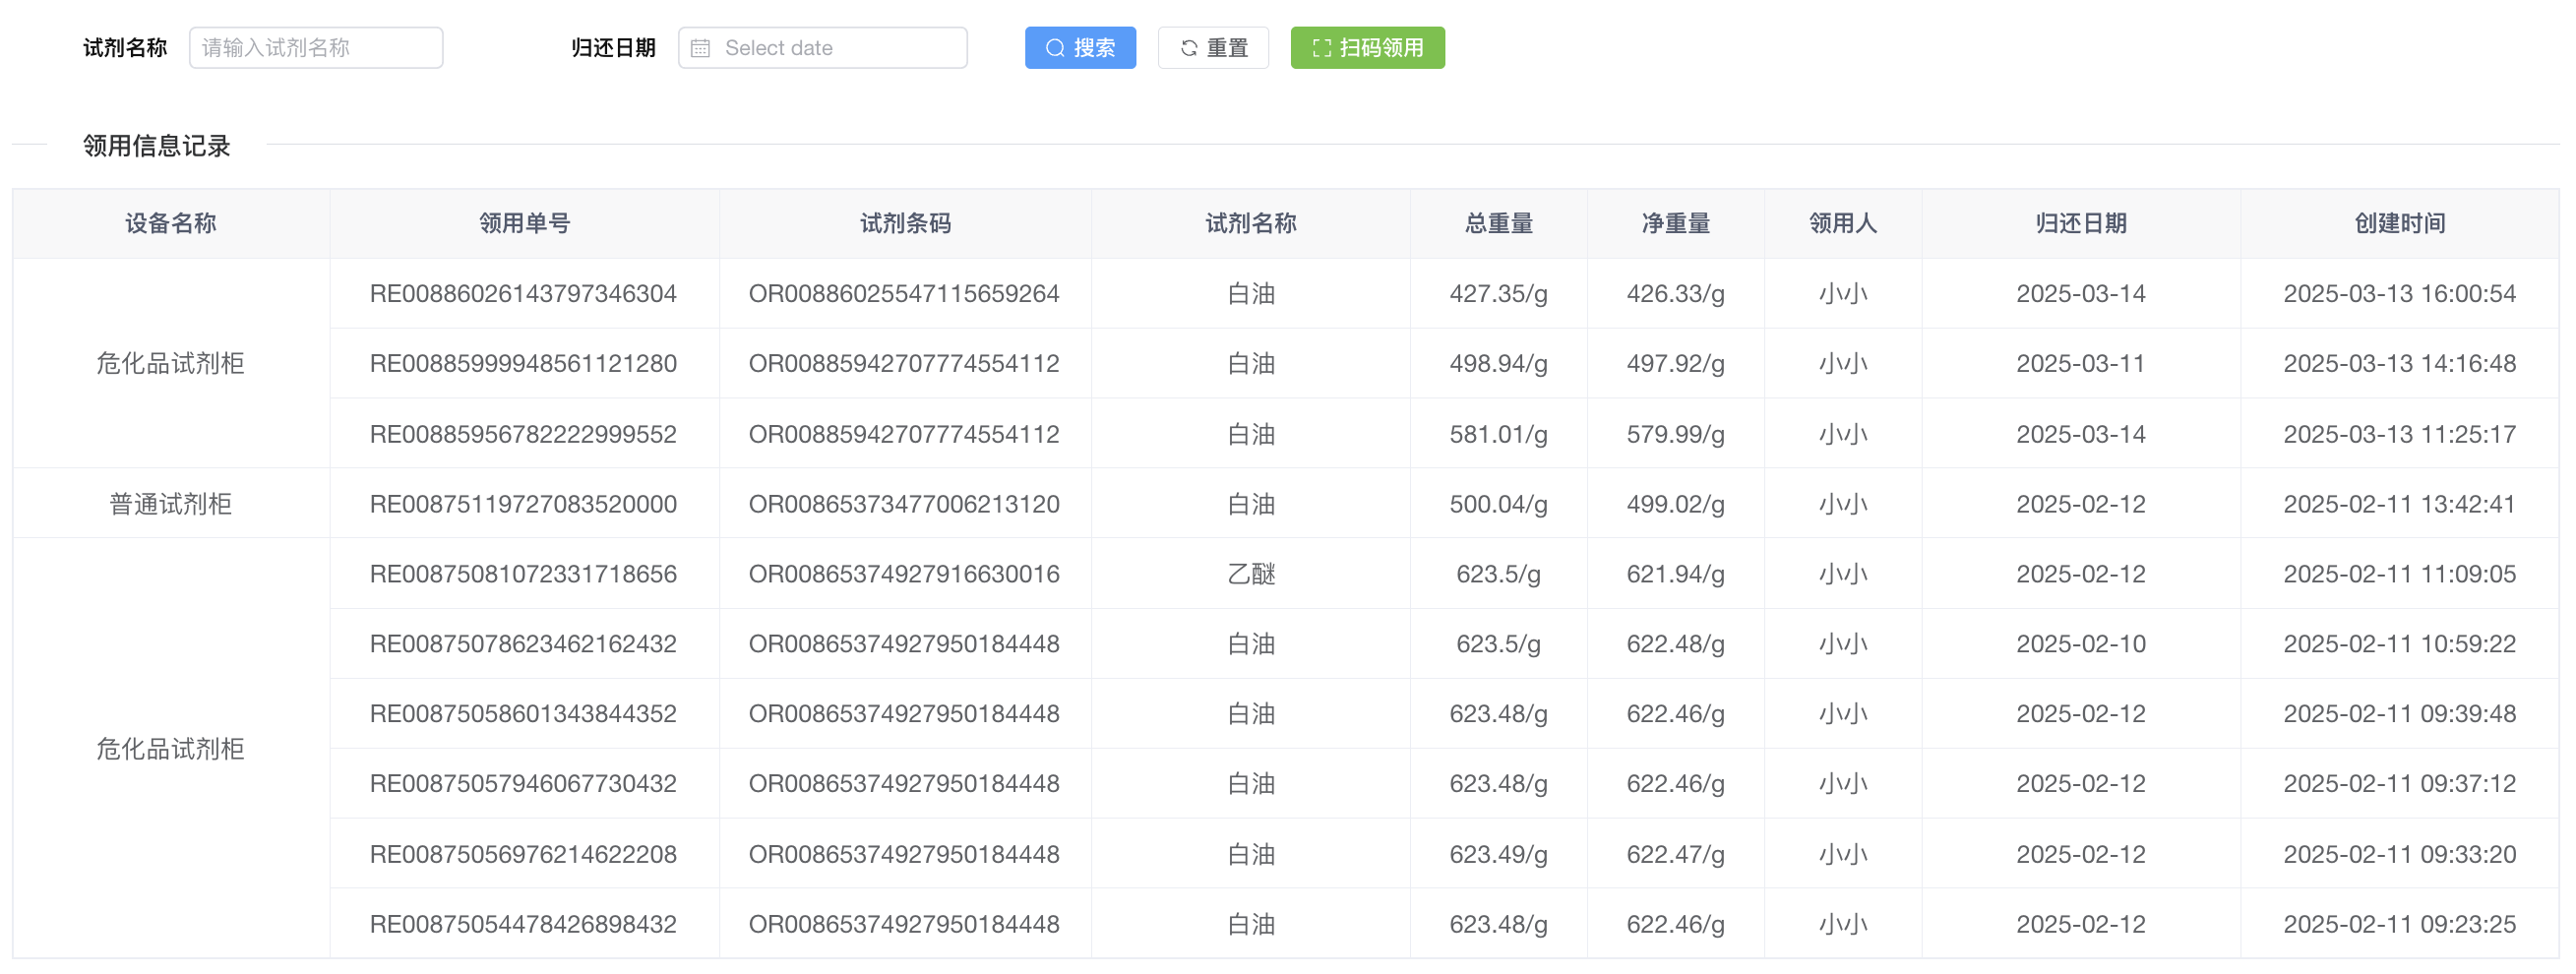Click creation time 2025-02-11 09:23:25
2576x974 pixels.
[2399, 925]
